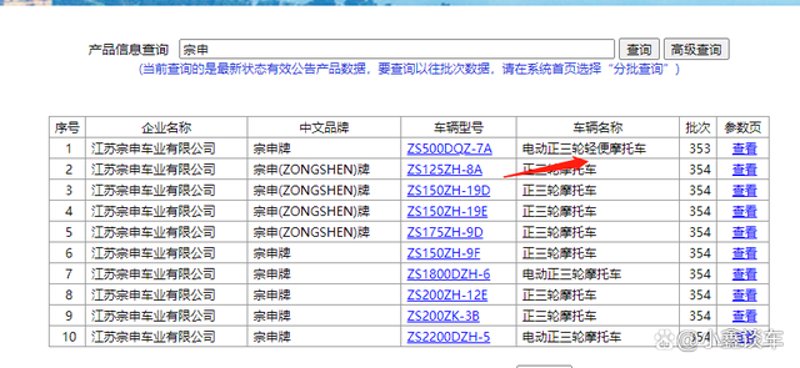Click batch number 353 in the first row
Screen dimensions: 800x368
point(699,149)
